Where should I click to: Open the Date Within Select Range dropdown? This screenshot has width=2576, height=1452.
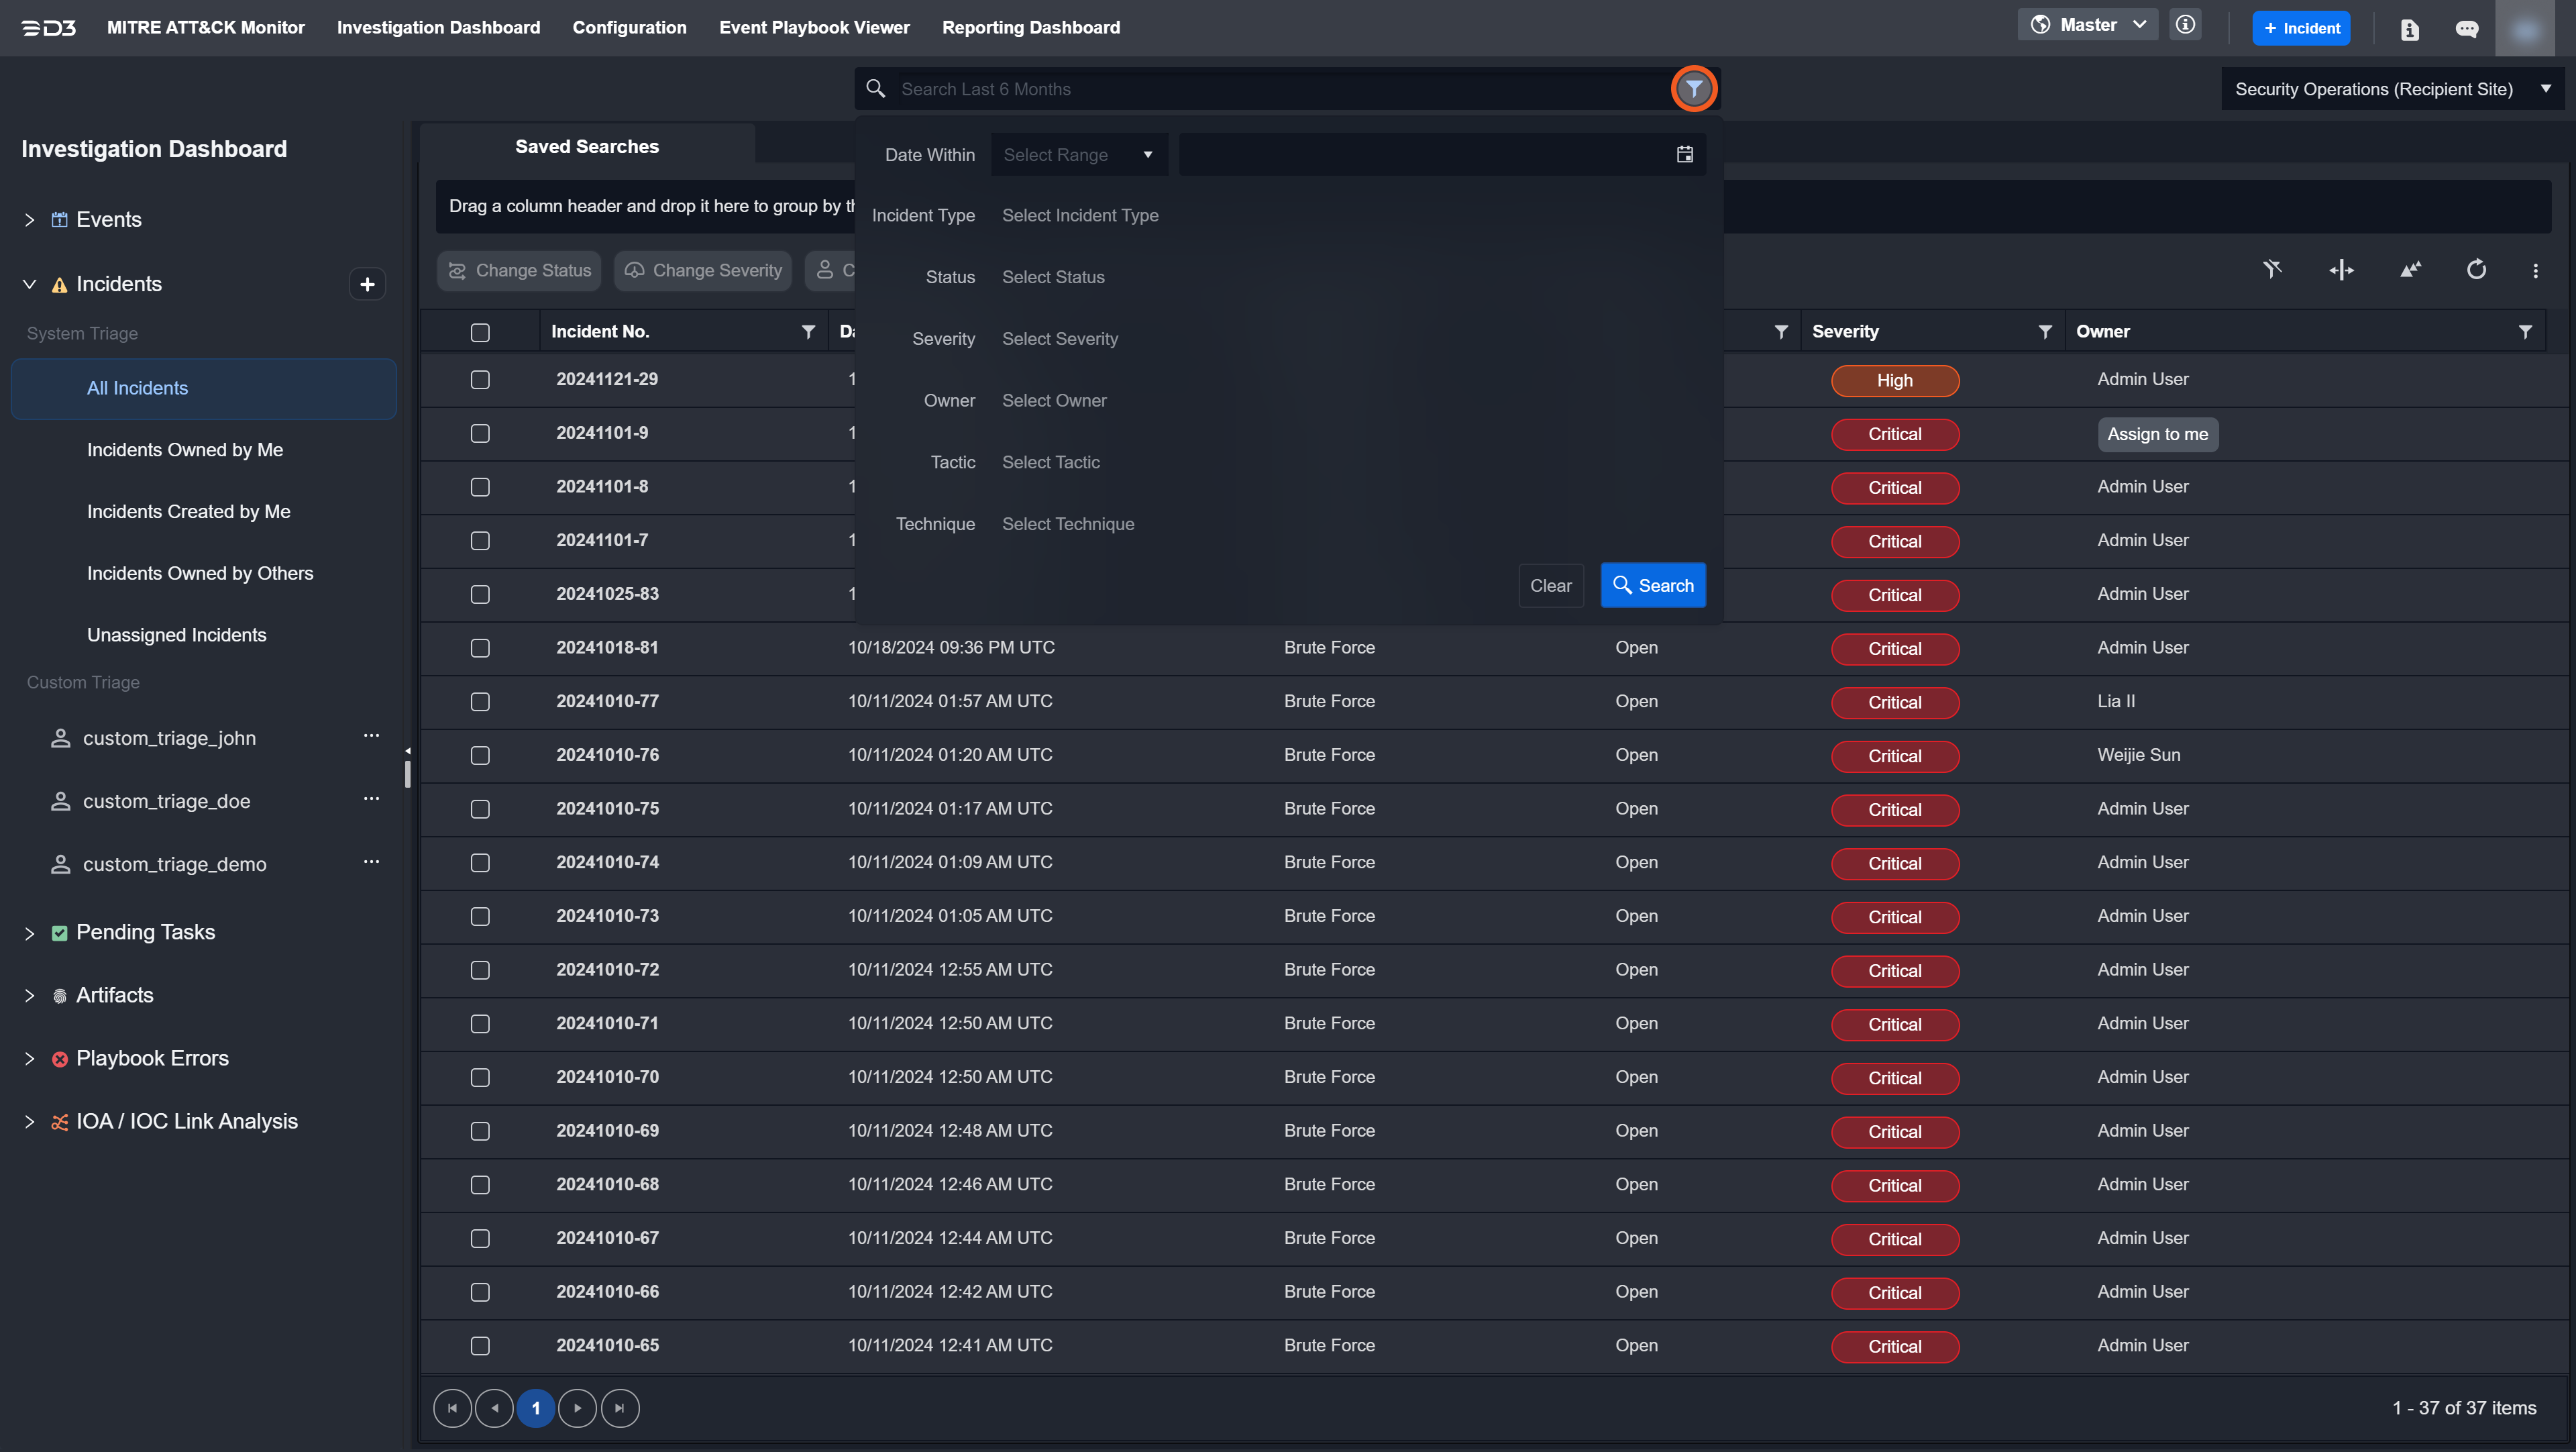click(1078, 155)
